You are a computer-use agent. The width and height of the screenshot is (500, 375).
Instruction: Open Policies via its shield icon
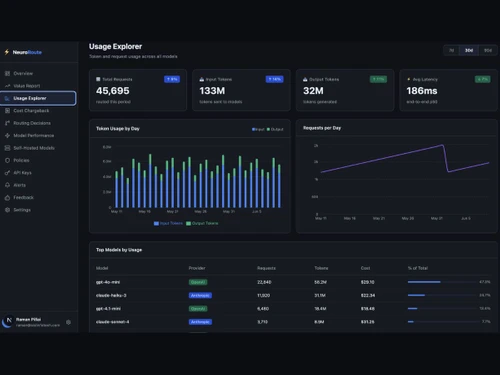click(x=7, y=160)
